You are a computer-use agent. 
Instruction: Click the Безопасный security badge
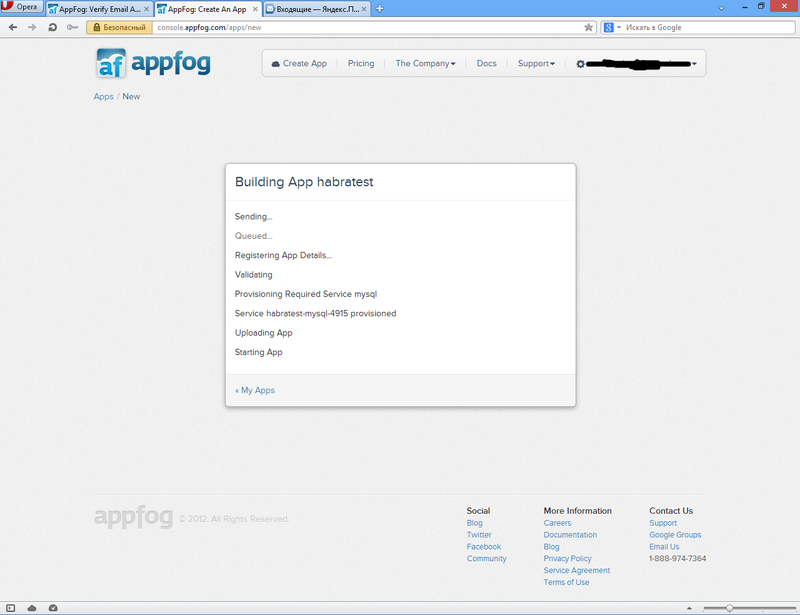119,28
